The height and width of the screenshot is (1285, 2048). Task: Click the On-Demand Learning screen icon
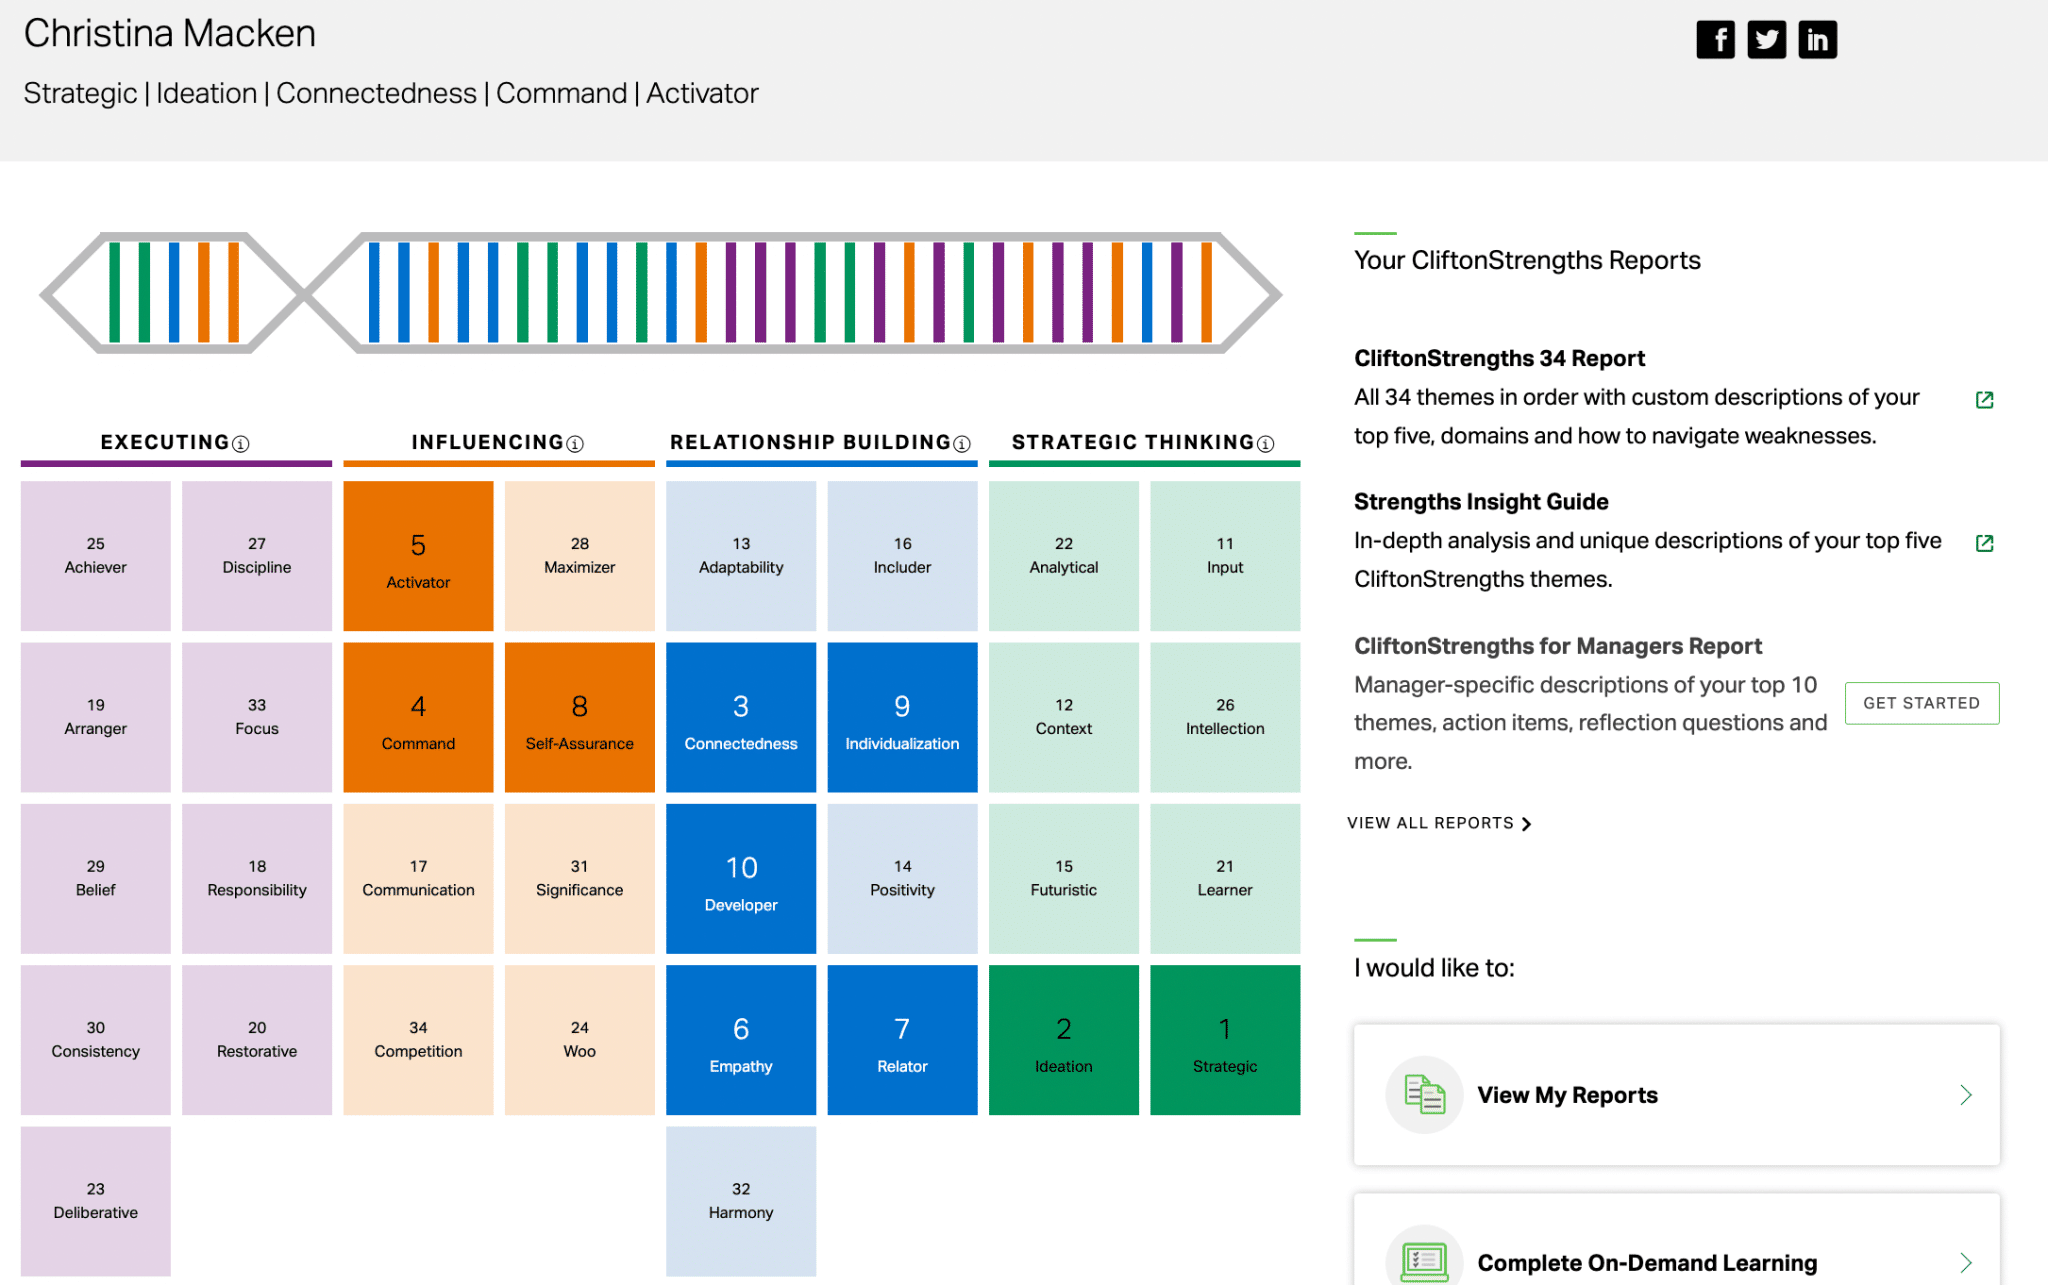(1424, 1260)
